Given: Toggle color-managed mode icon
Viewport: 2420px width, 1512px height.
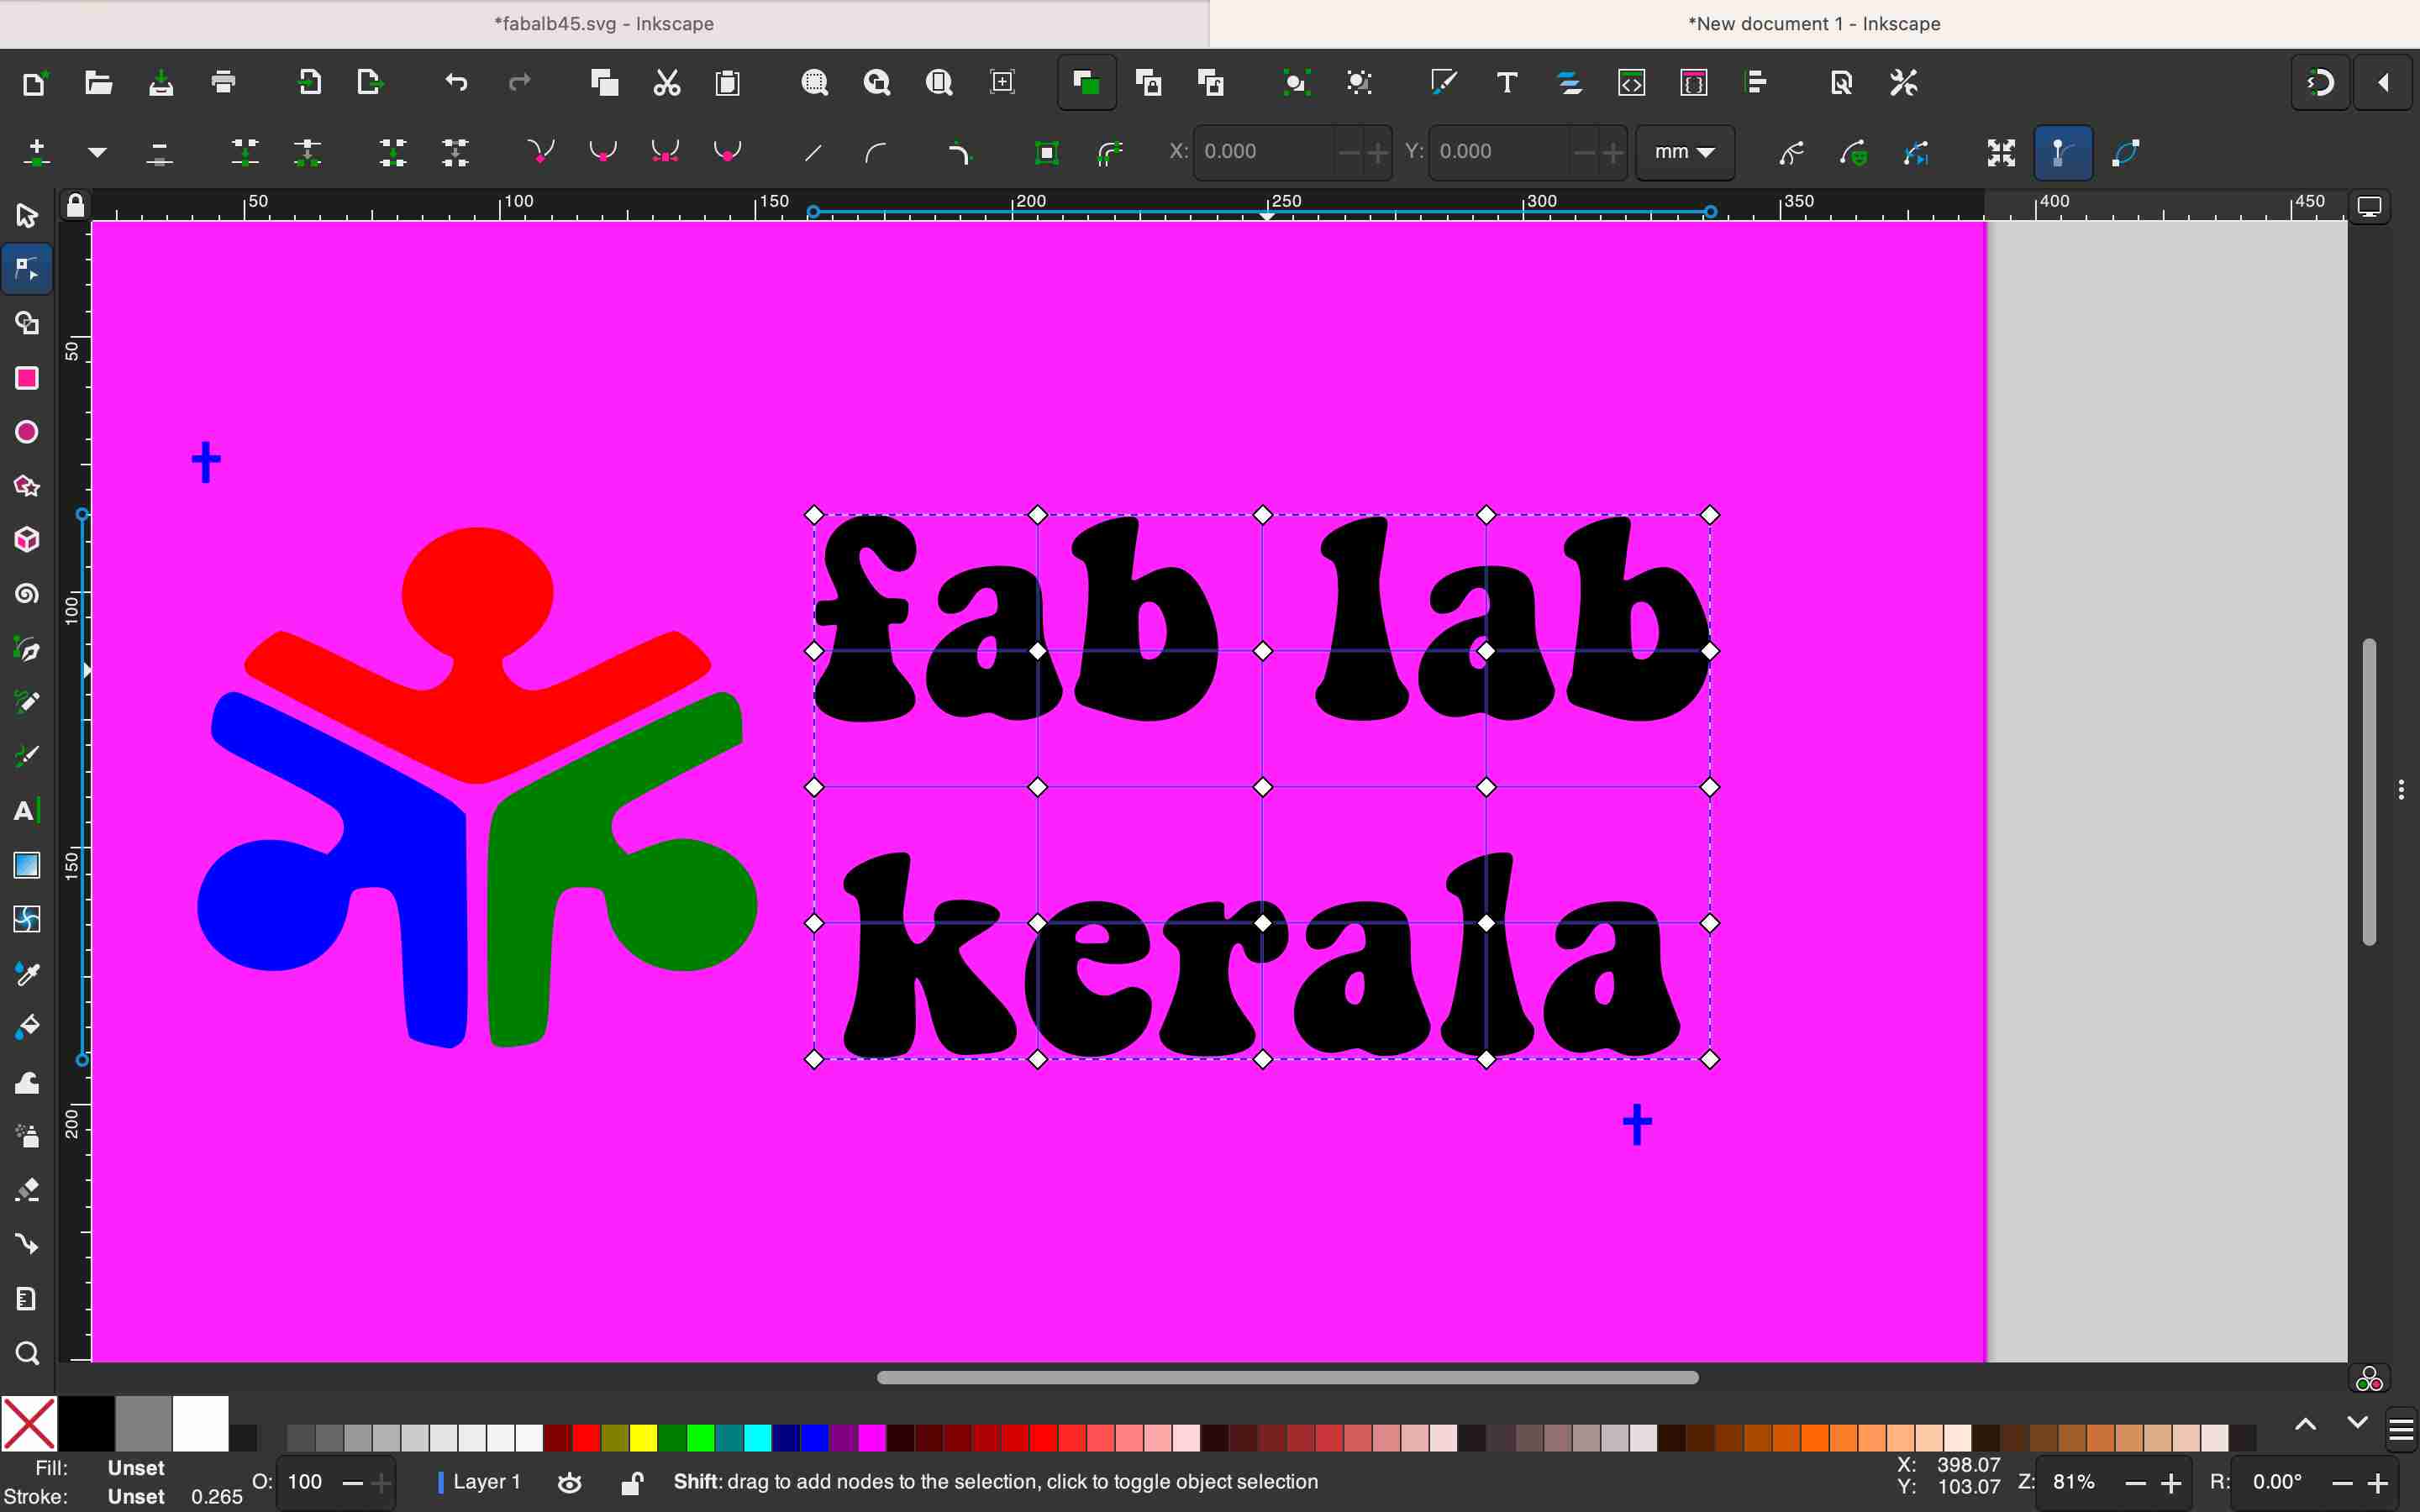Looking at the screenshot, I should [2369, 1379].
